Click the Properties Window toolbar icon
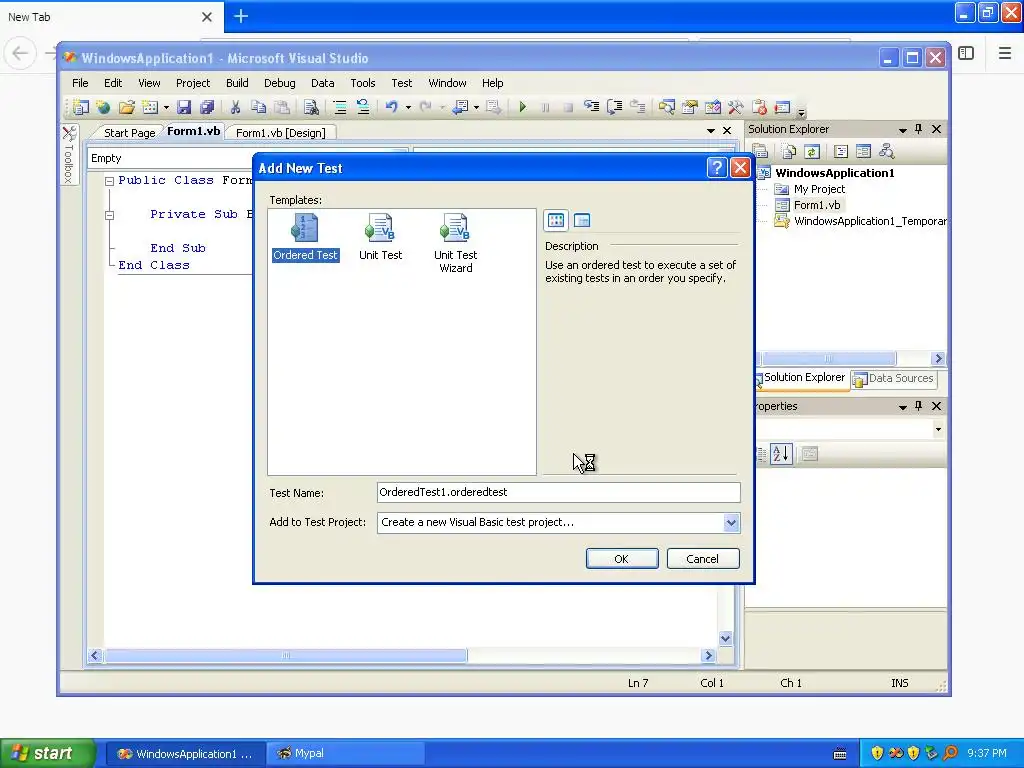This screenshot has height=768, width=1024. (690, 107)
